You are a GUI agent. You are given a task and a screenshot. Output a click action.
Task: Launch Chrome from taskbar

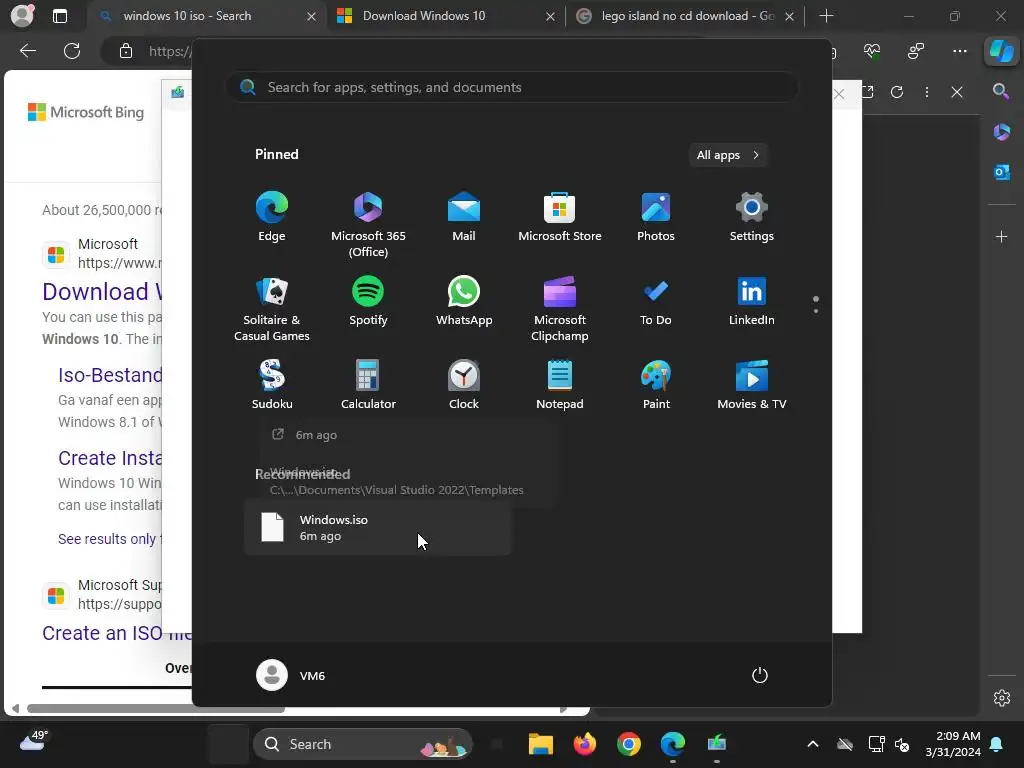coord(628,744)
